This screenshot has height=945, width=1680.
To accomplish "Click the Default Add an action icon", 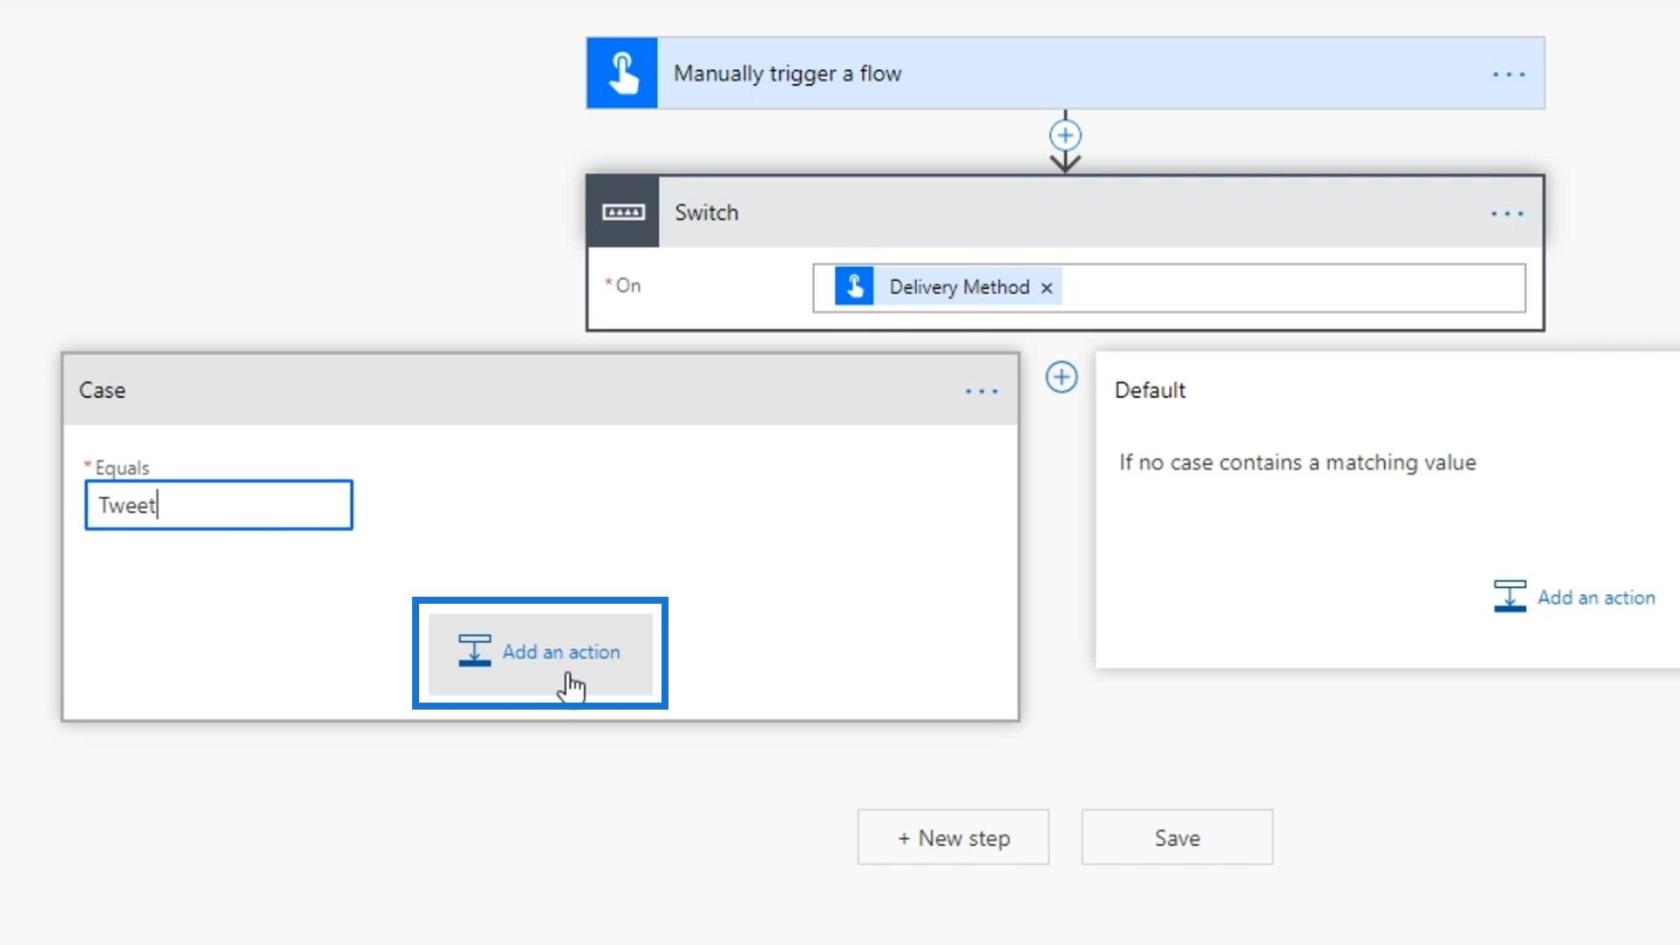I will coord(1509,597).
